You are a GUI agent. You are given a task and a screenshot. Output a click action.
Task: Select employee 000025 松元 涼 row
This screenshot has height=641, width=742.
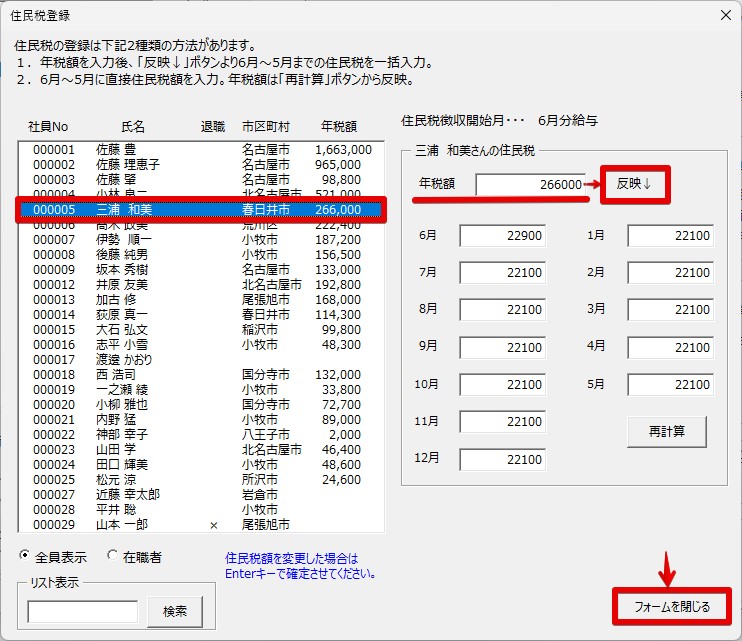point(201,480)
